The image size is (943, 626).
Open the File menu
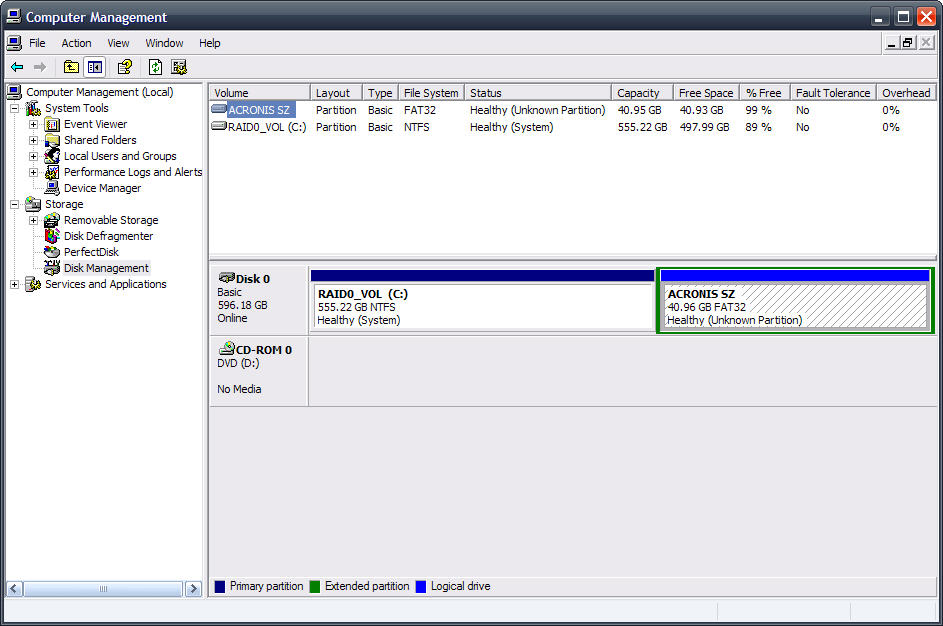37,43
